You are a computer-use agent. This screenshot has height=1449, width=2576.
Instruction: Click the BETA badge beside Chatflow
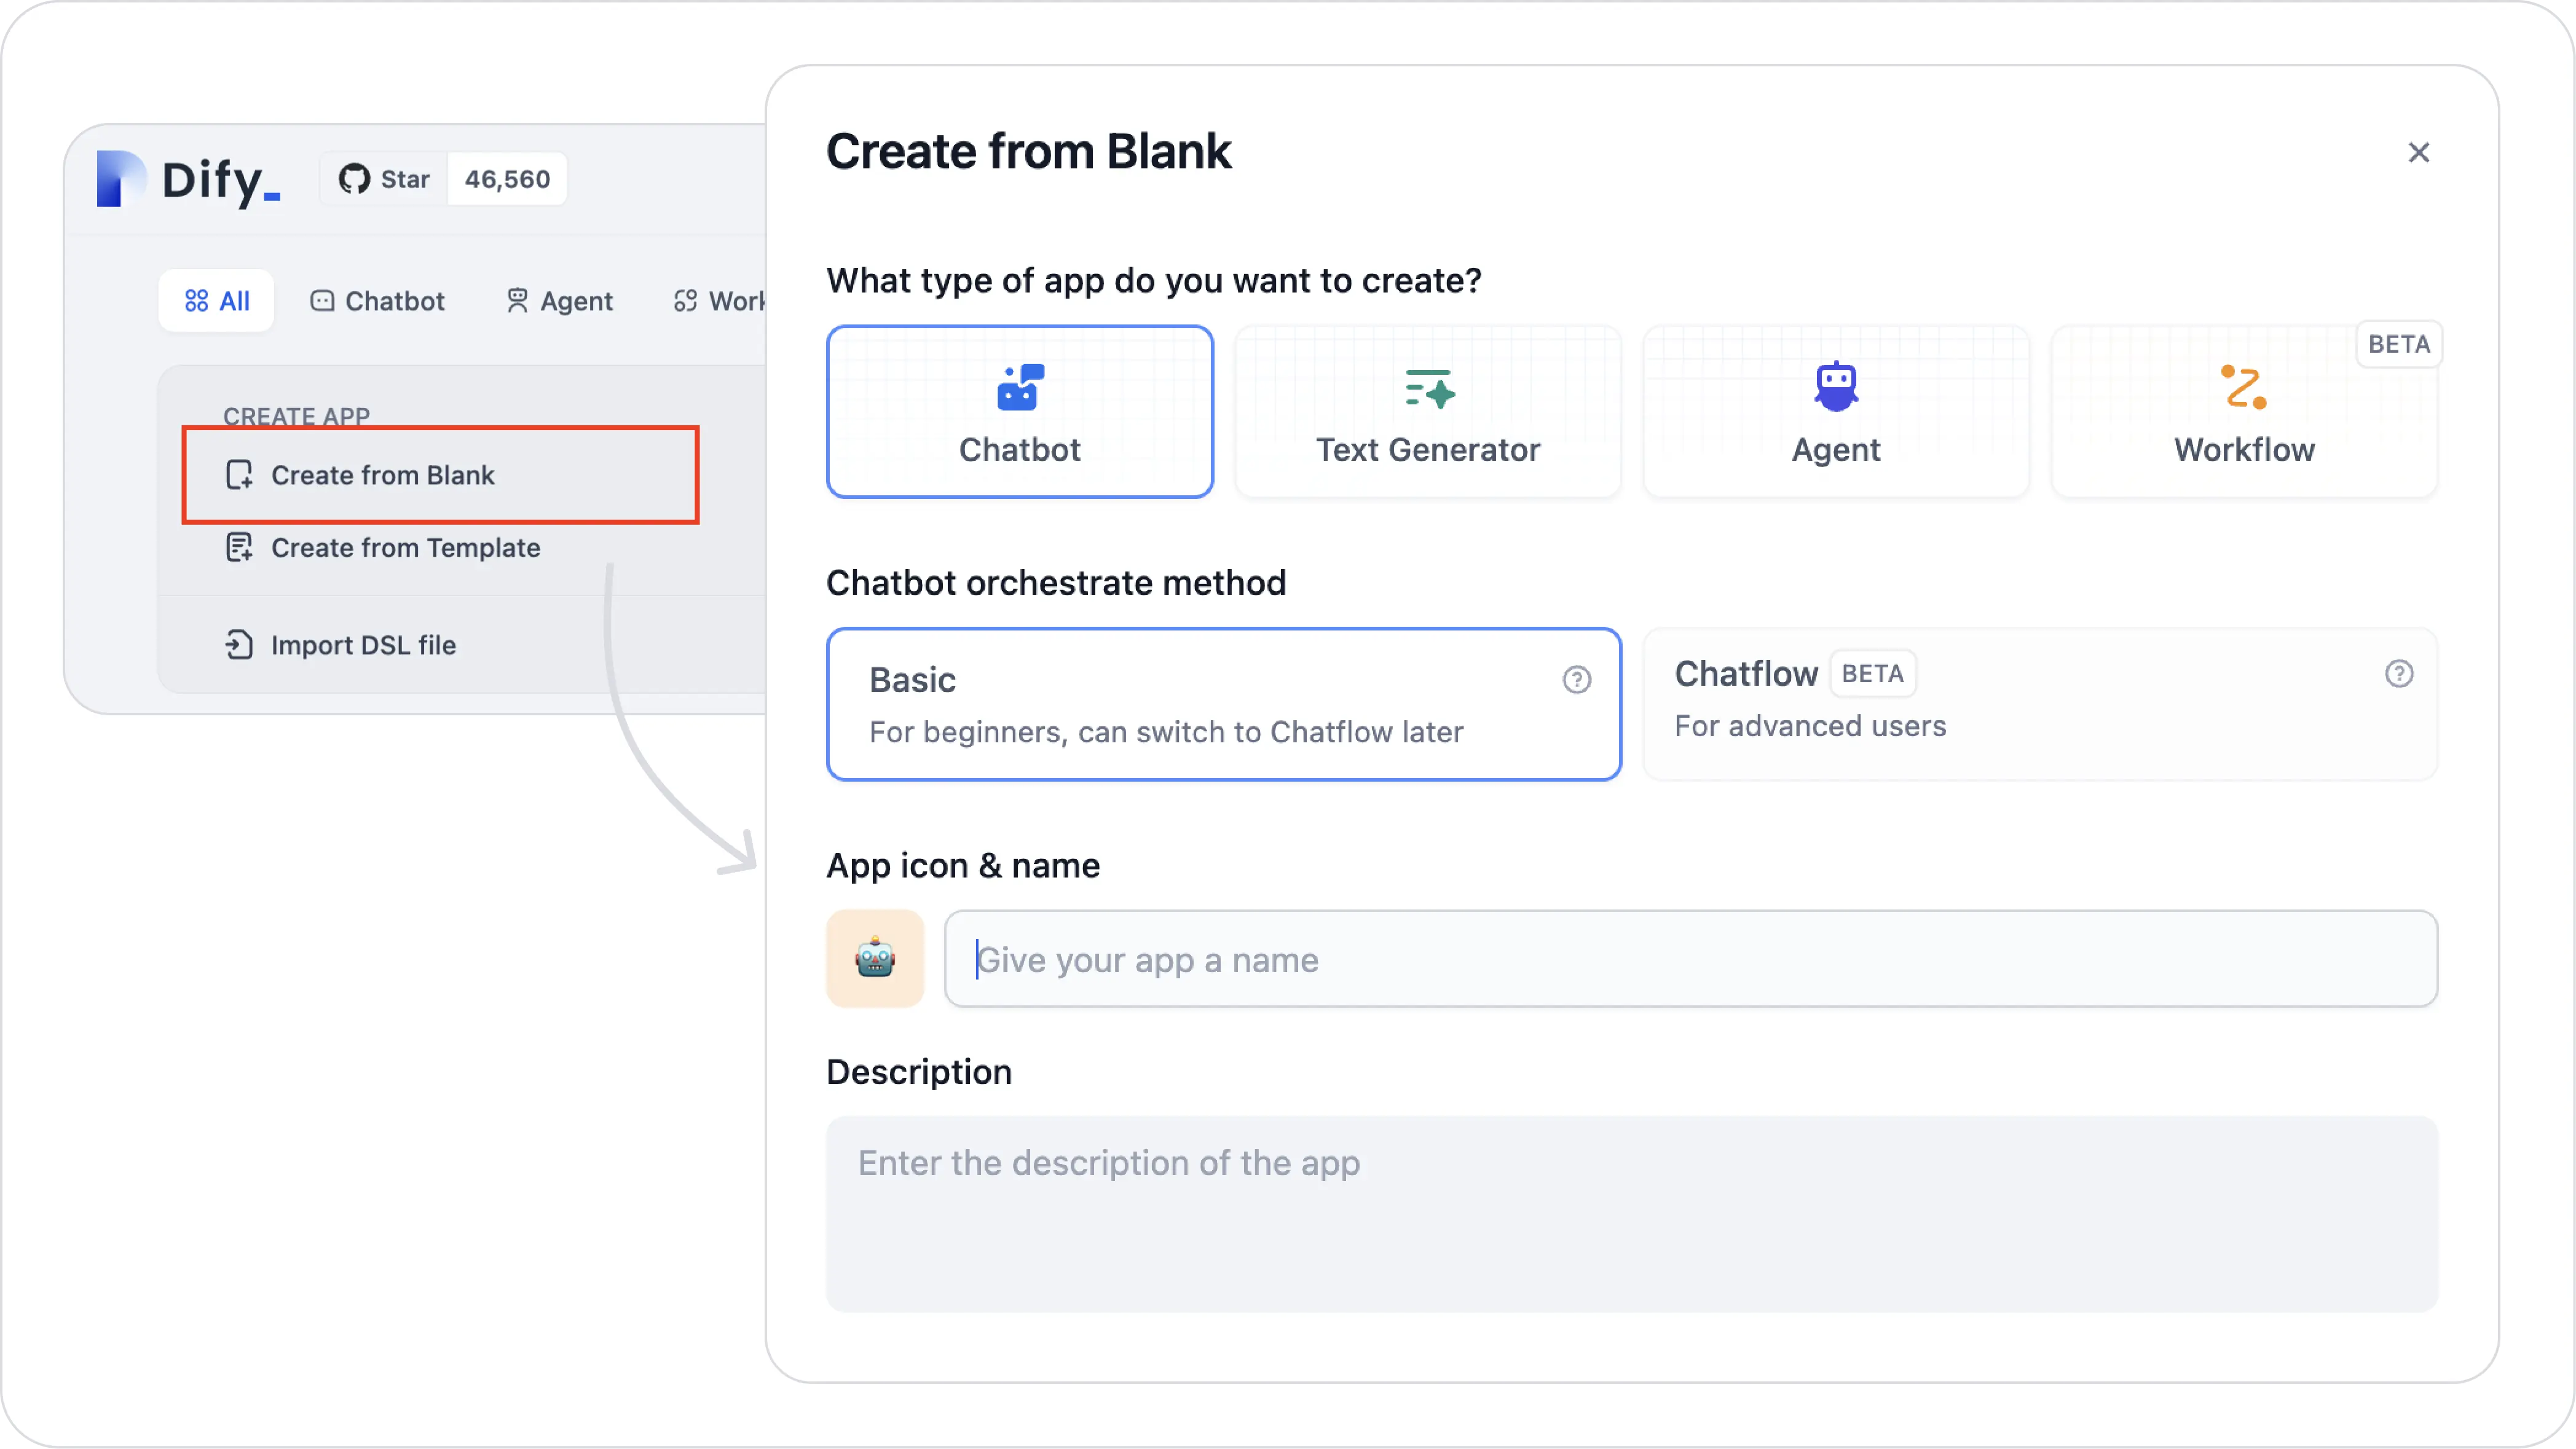tap(1872, 674)
